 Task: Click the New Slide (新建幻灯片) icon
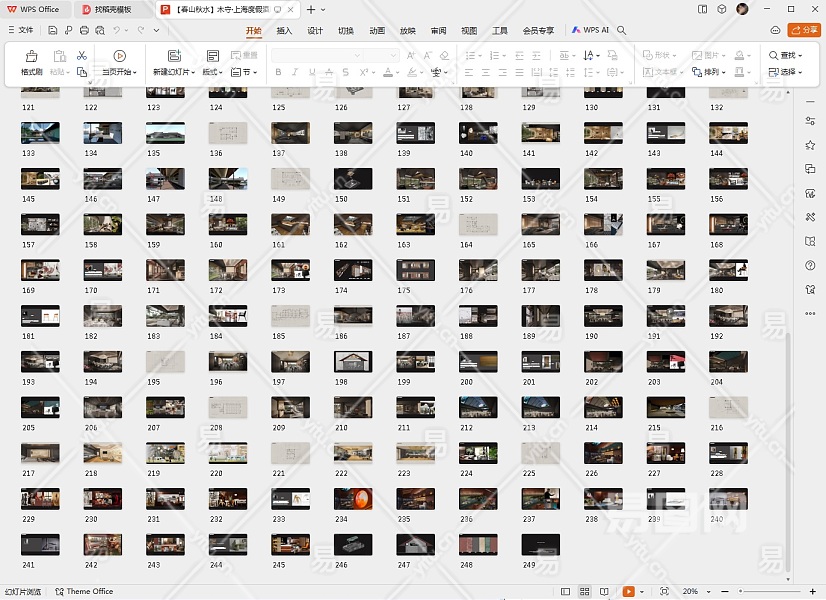click(174, 57)
